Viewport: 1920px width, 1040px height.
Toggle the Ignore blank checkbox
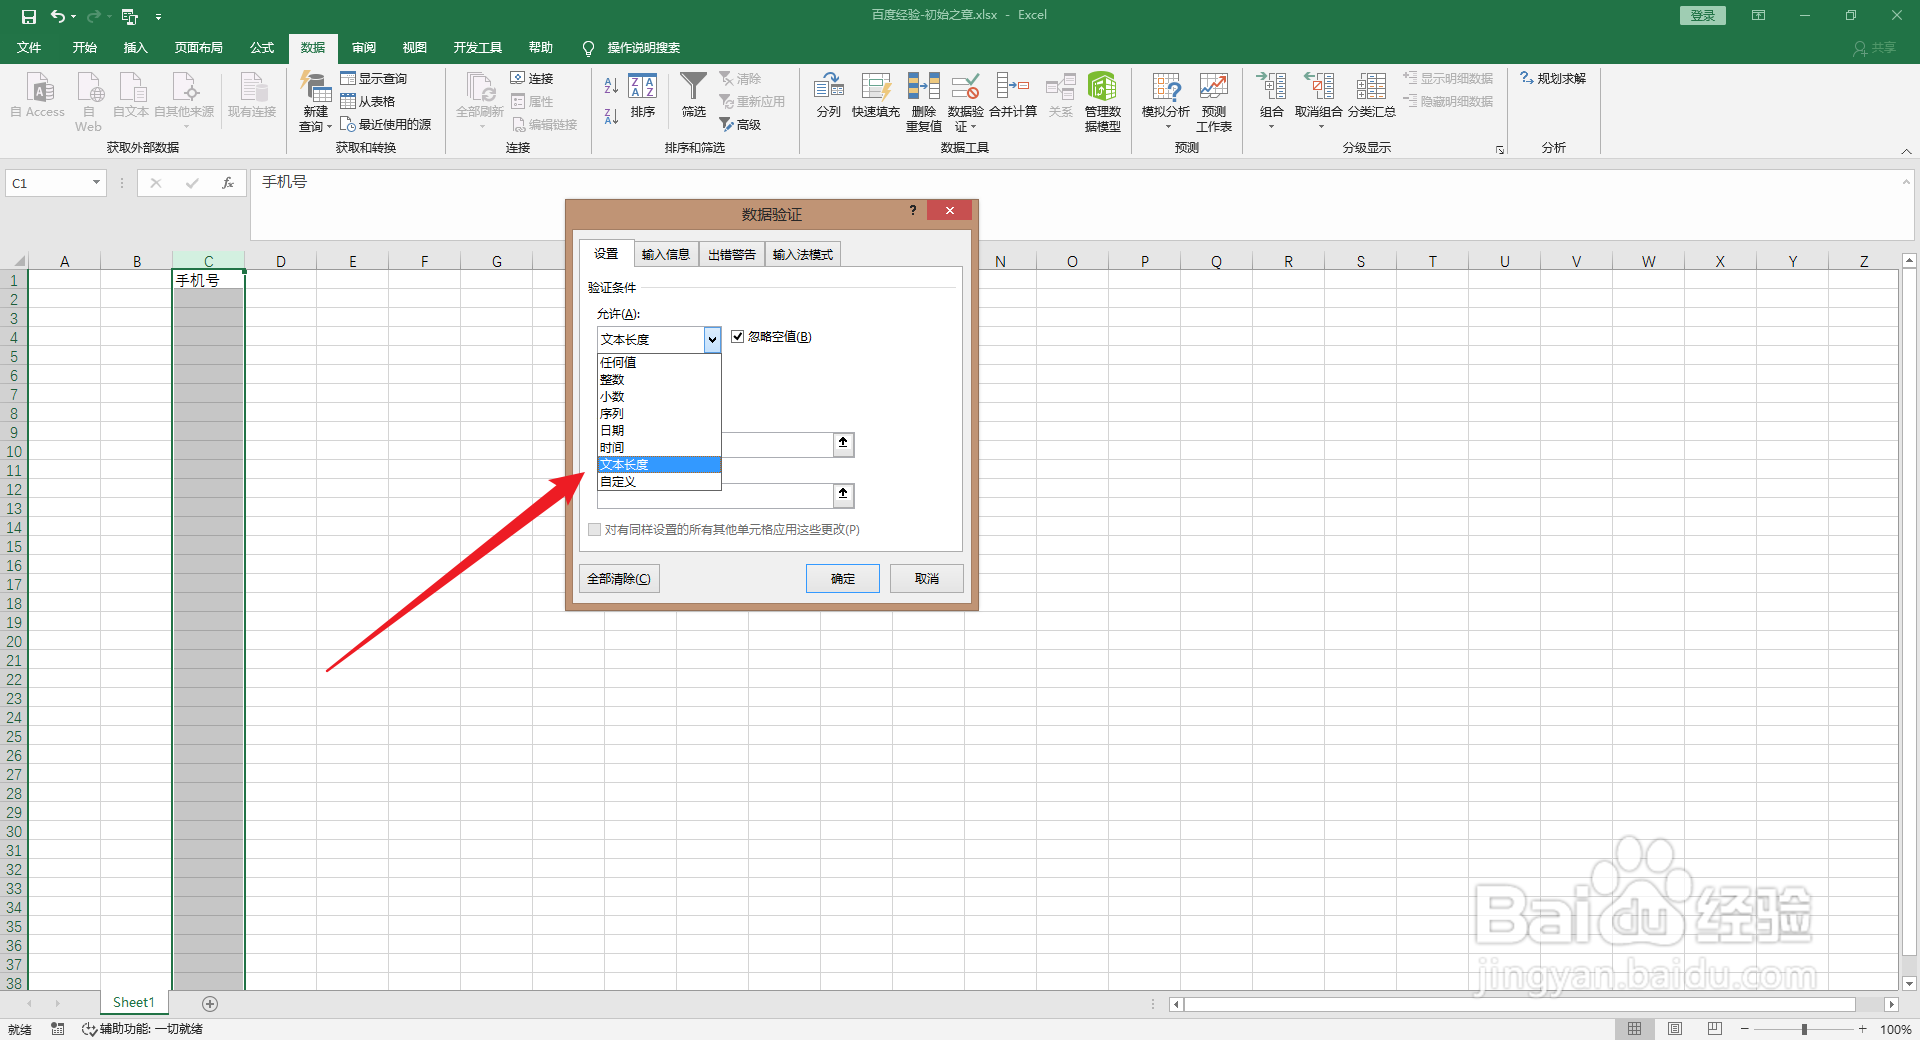pos(738,337)
